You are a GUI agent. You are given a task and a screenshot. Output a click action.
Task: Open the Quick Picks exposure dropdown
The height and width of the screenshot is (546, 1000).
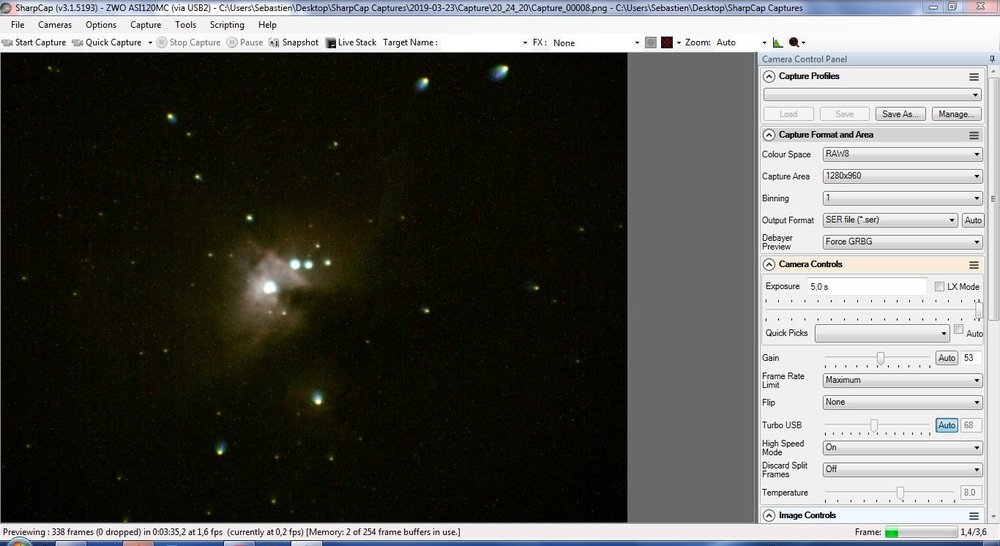pos(882,333)
